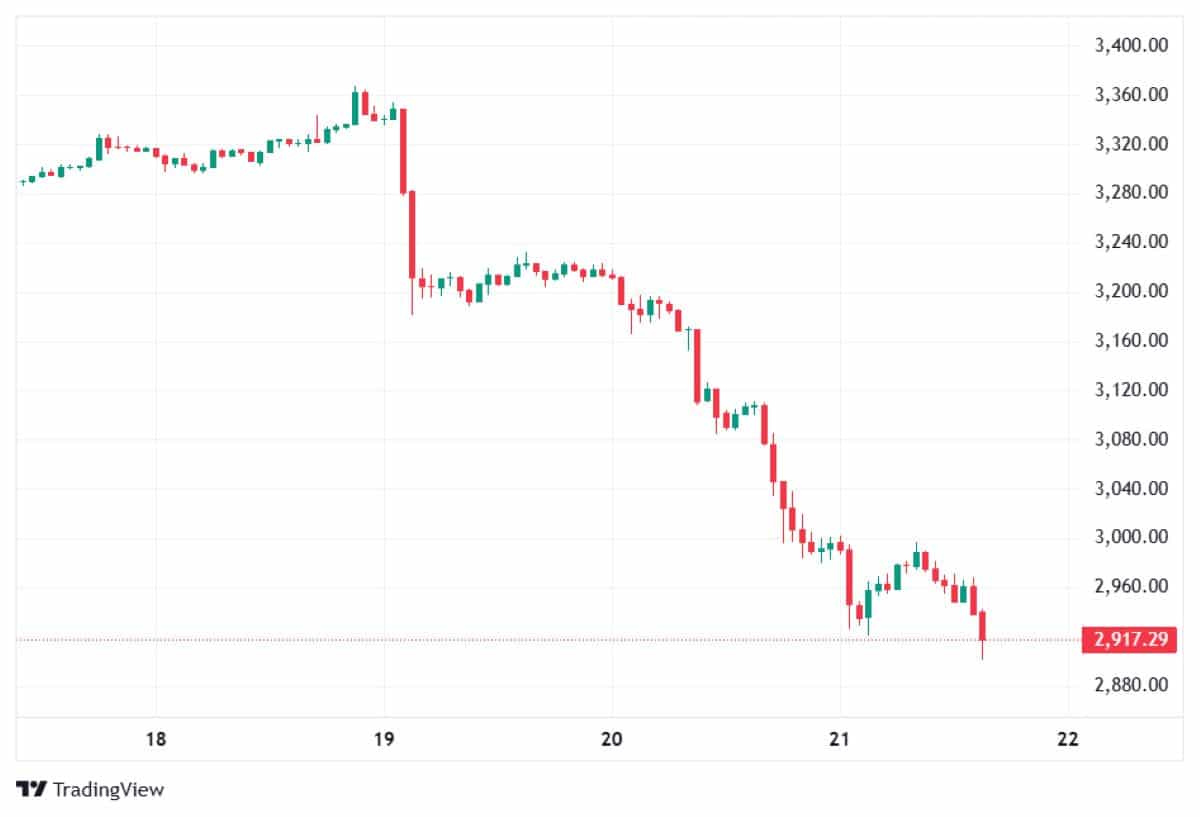Click the dotted red current price line
Viewport: 1200px width, 817px height.
coord(500,639)
